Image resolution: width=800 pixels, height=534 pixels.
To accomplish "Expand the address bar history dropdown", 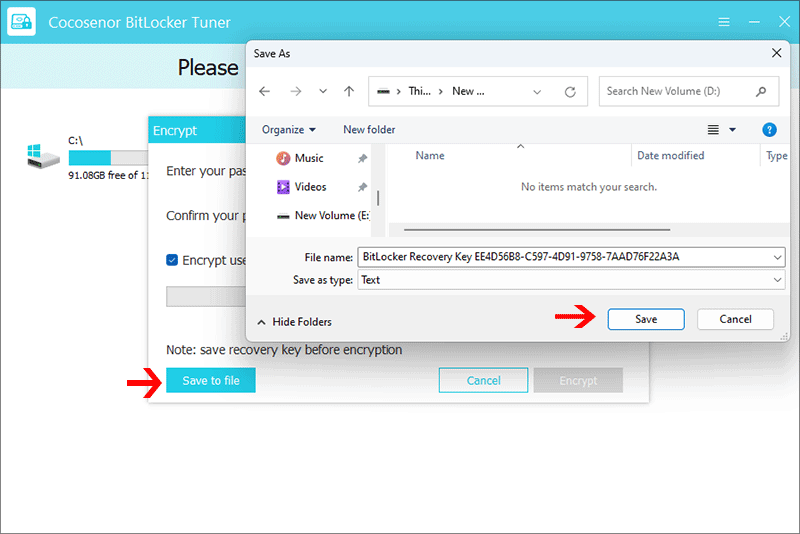I will (x=537, y=92).
